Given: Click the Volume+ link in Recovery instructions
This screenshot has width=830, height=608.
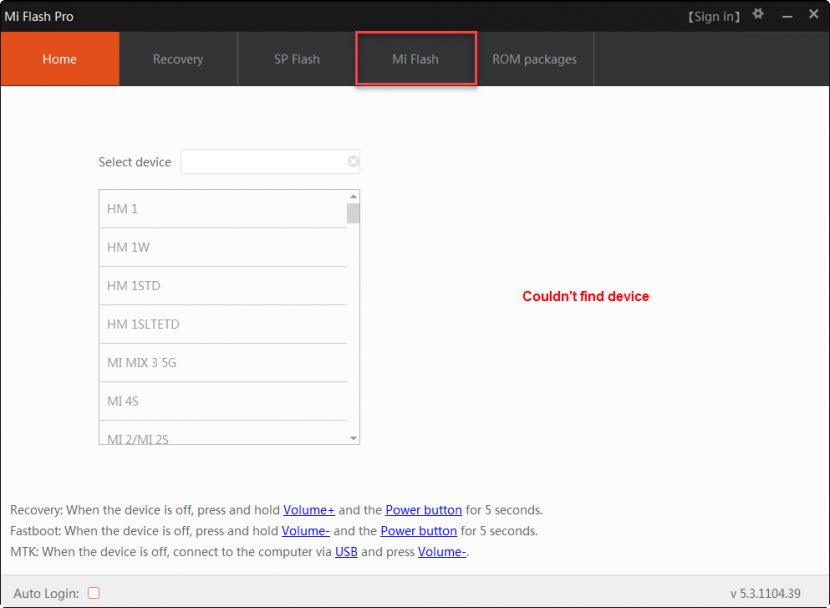Looking at the screenshot, I should coord(309,510).
